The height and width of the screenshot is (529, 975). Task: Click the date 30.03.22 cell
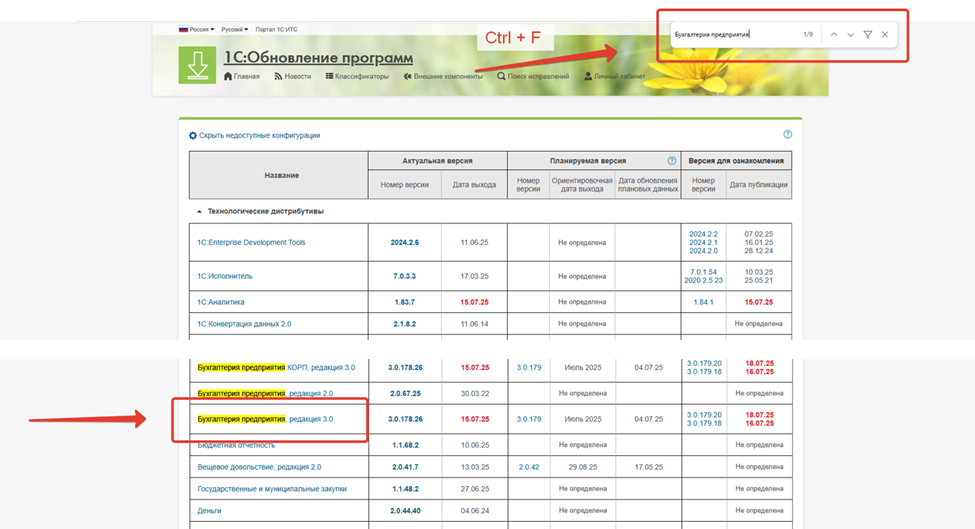pyautogui.click(x=474, y=393)
